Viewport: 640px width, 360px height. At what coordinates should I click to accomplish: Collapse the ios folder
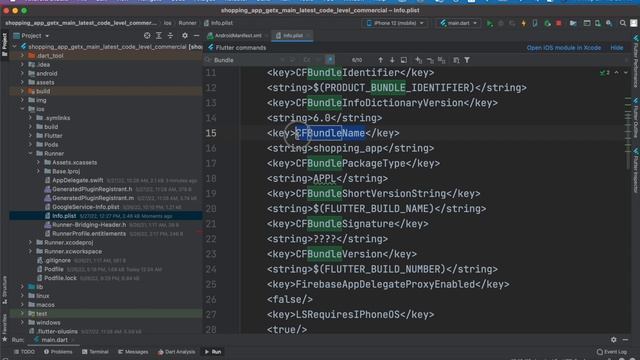[22, 109]
